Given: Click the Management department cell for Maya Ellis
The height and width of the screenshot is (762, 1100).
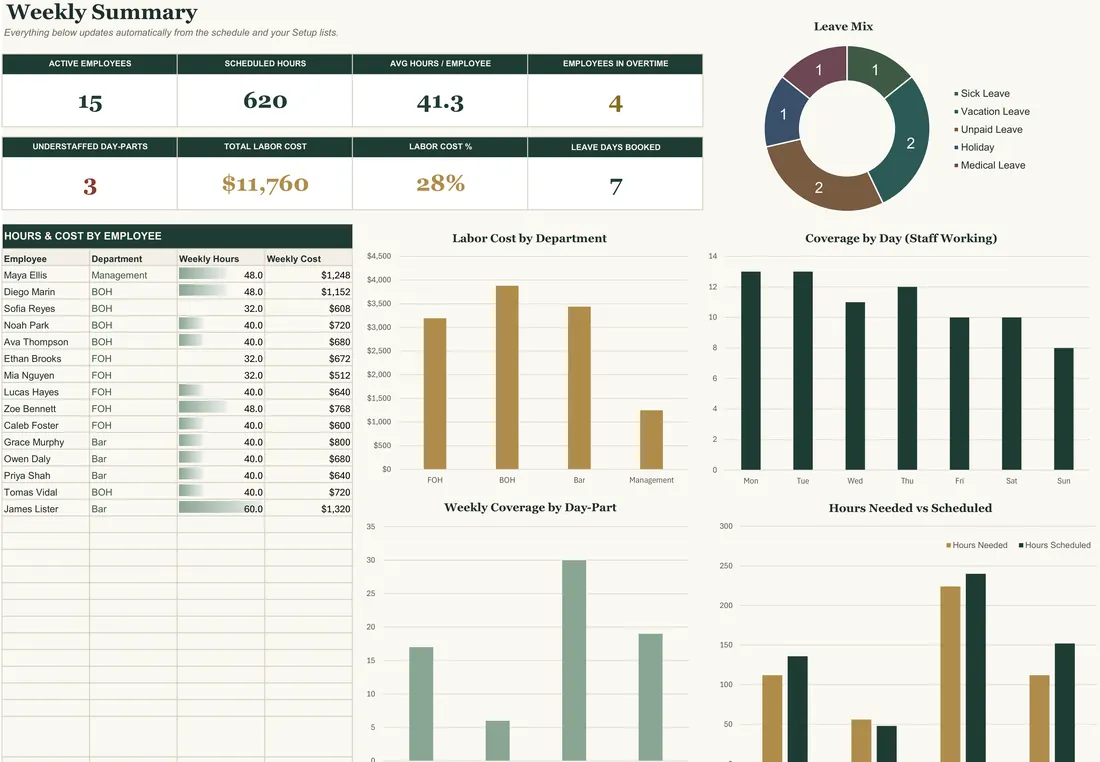Looking at the screenshot, I should [133, 275].
